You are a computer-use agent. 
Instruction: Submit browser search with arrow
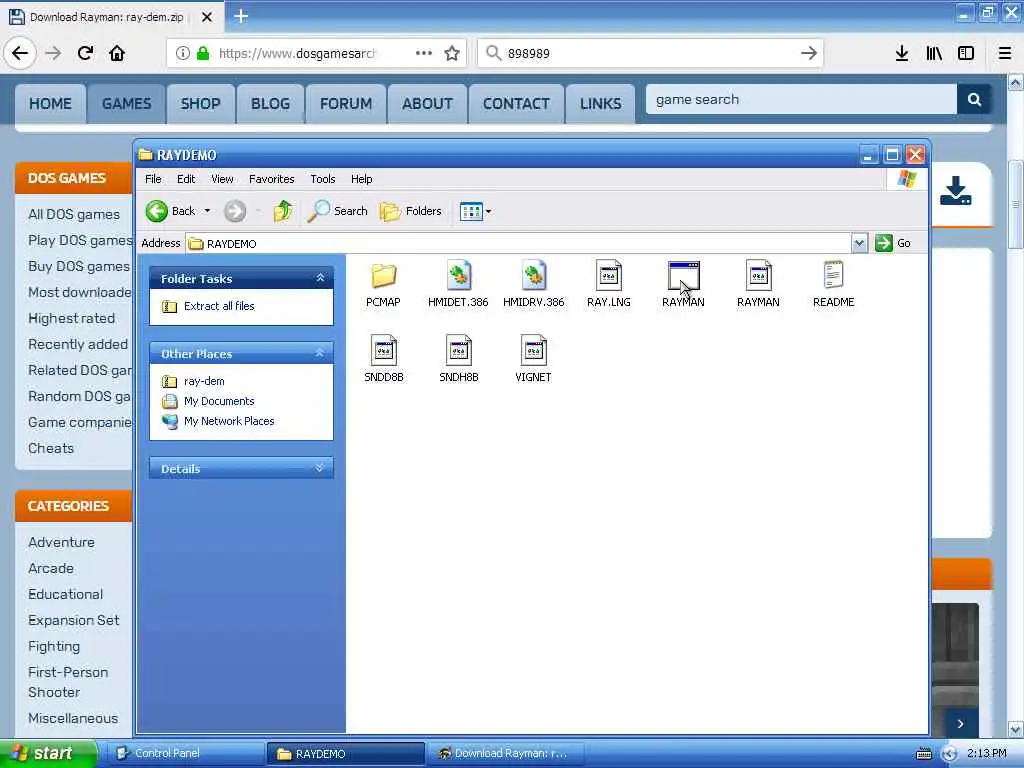coord(808,53)
